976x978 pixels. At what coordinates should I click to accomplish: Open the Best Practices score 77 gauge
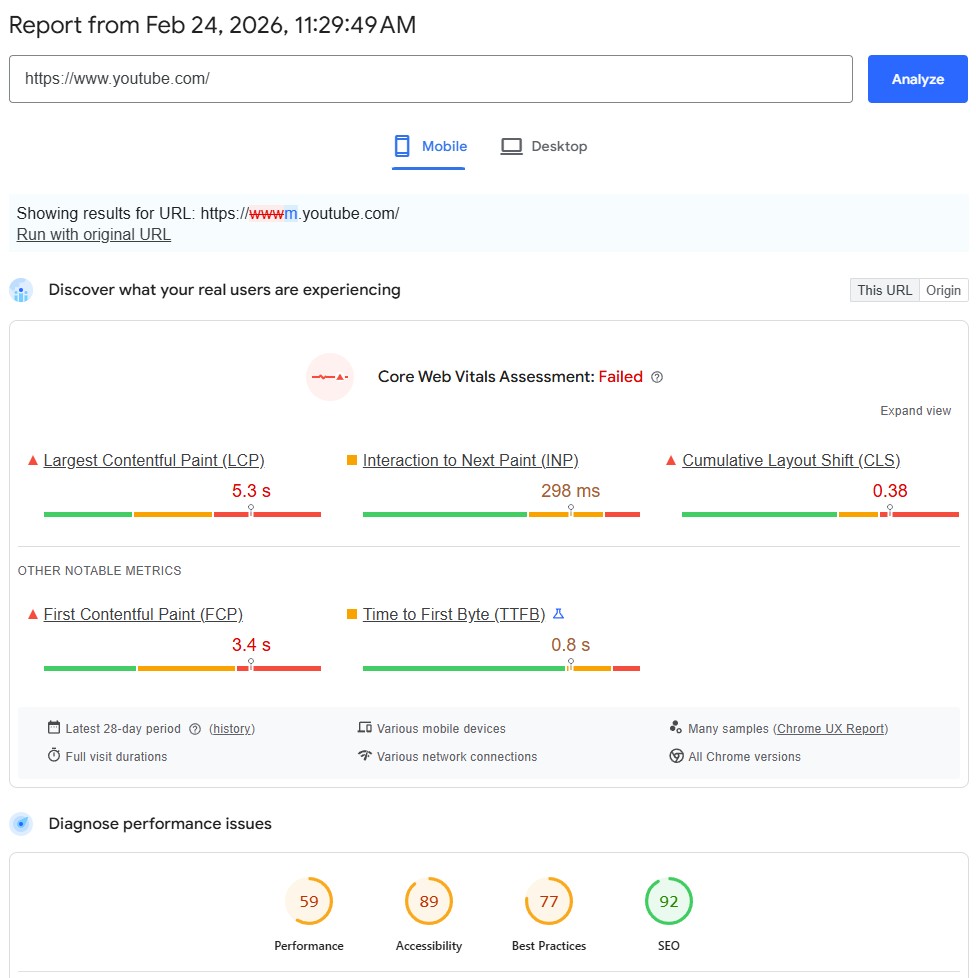549,902
